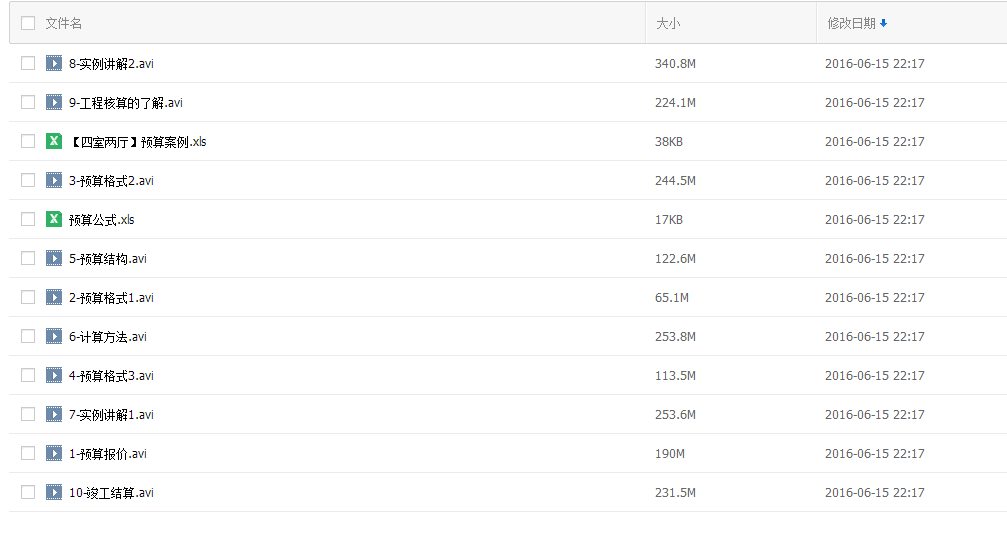The image size is (1007, 540).
Task: Check the box for 3-预算格式2.avi
Action: click(x=28, y=180)
